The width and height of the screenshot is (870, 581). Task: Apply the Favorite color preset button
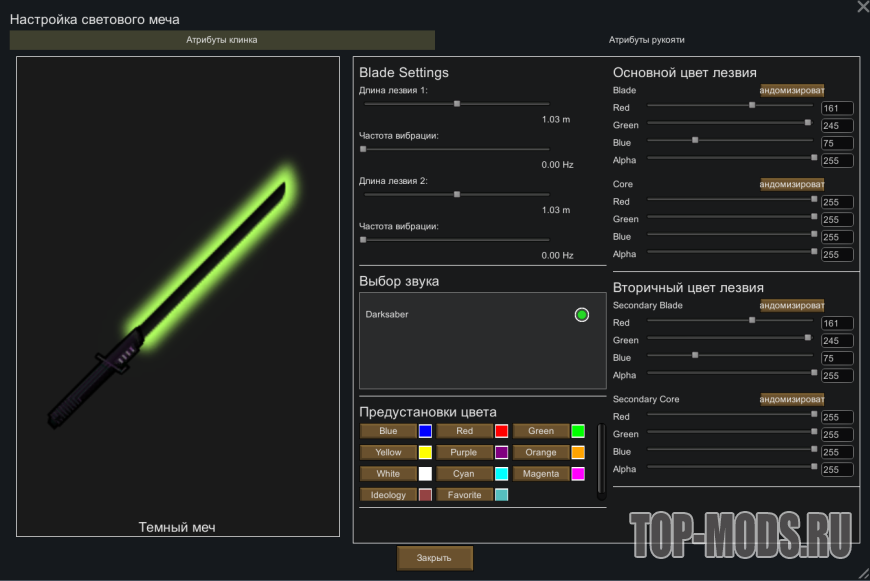464,495
